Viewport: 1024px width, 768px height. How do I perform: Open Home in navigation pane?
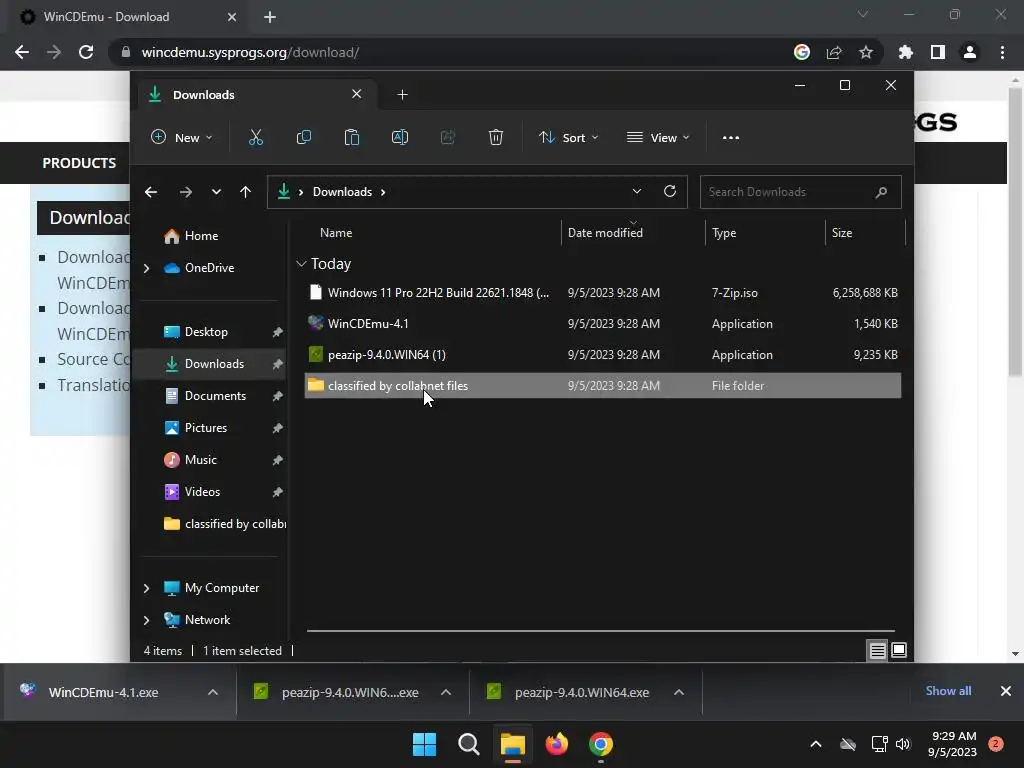pos(201,236)
